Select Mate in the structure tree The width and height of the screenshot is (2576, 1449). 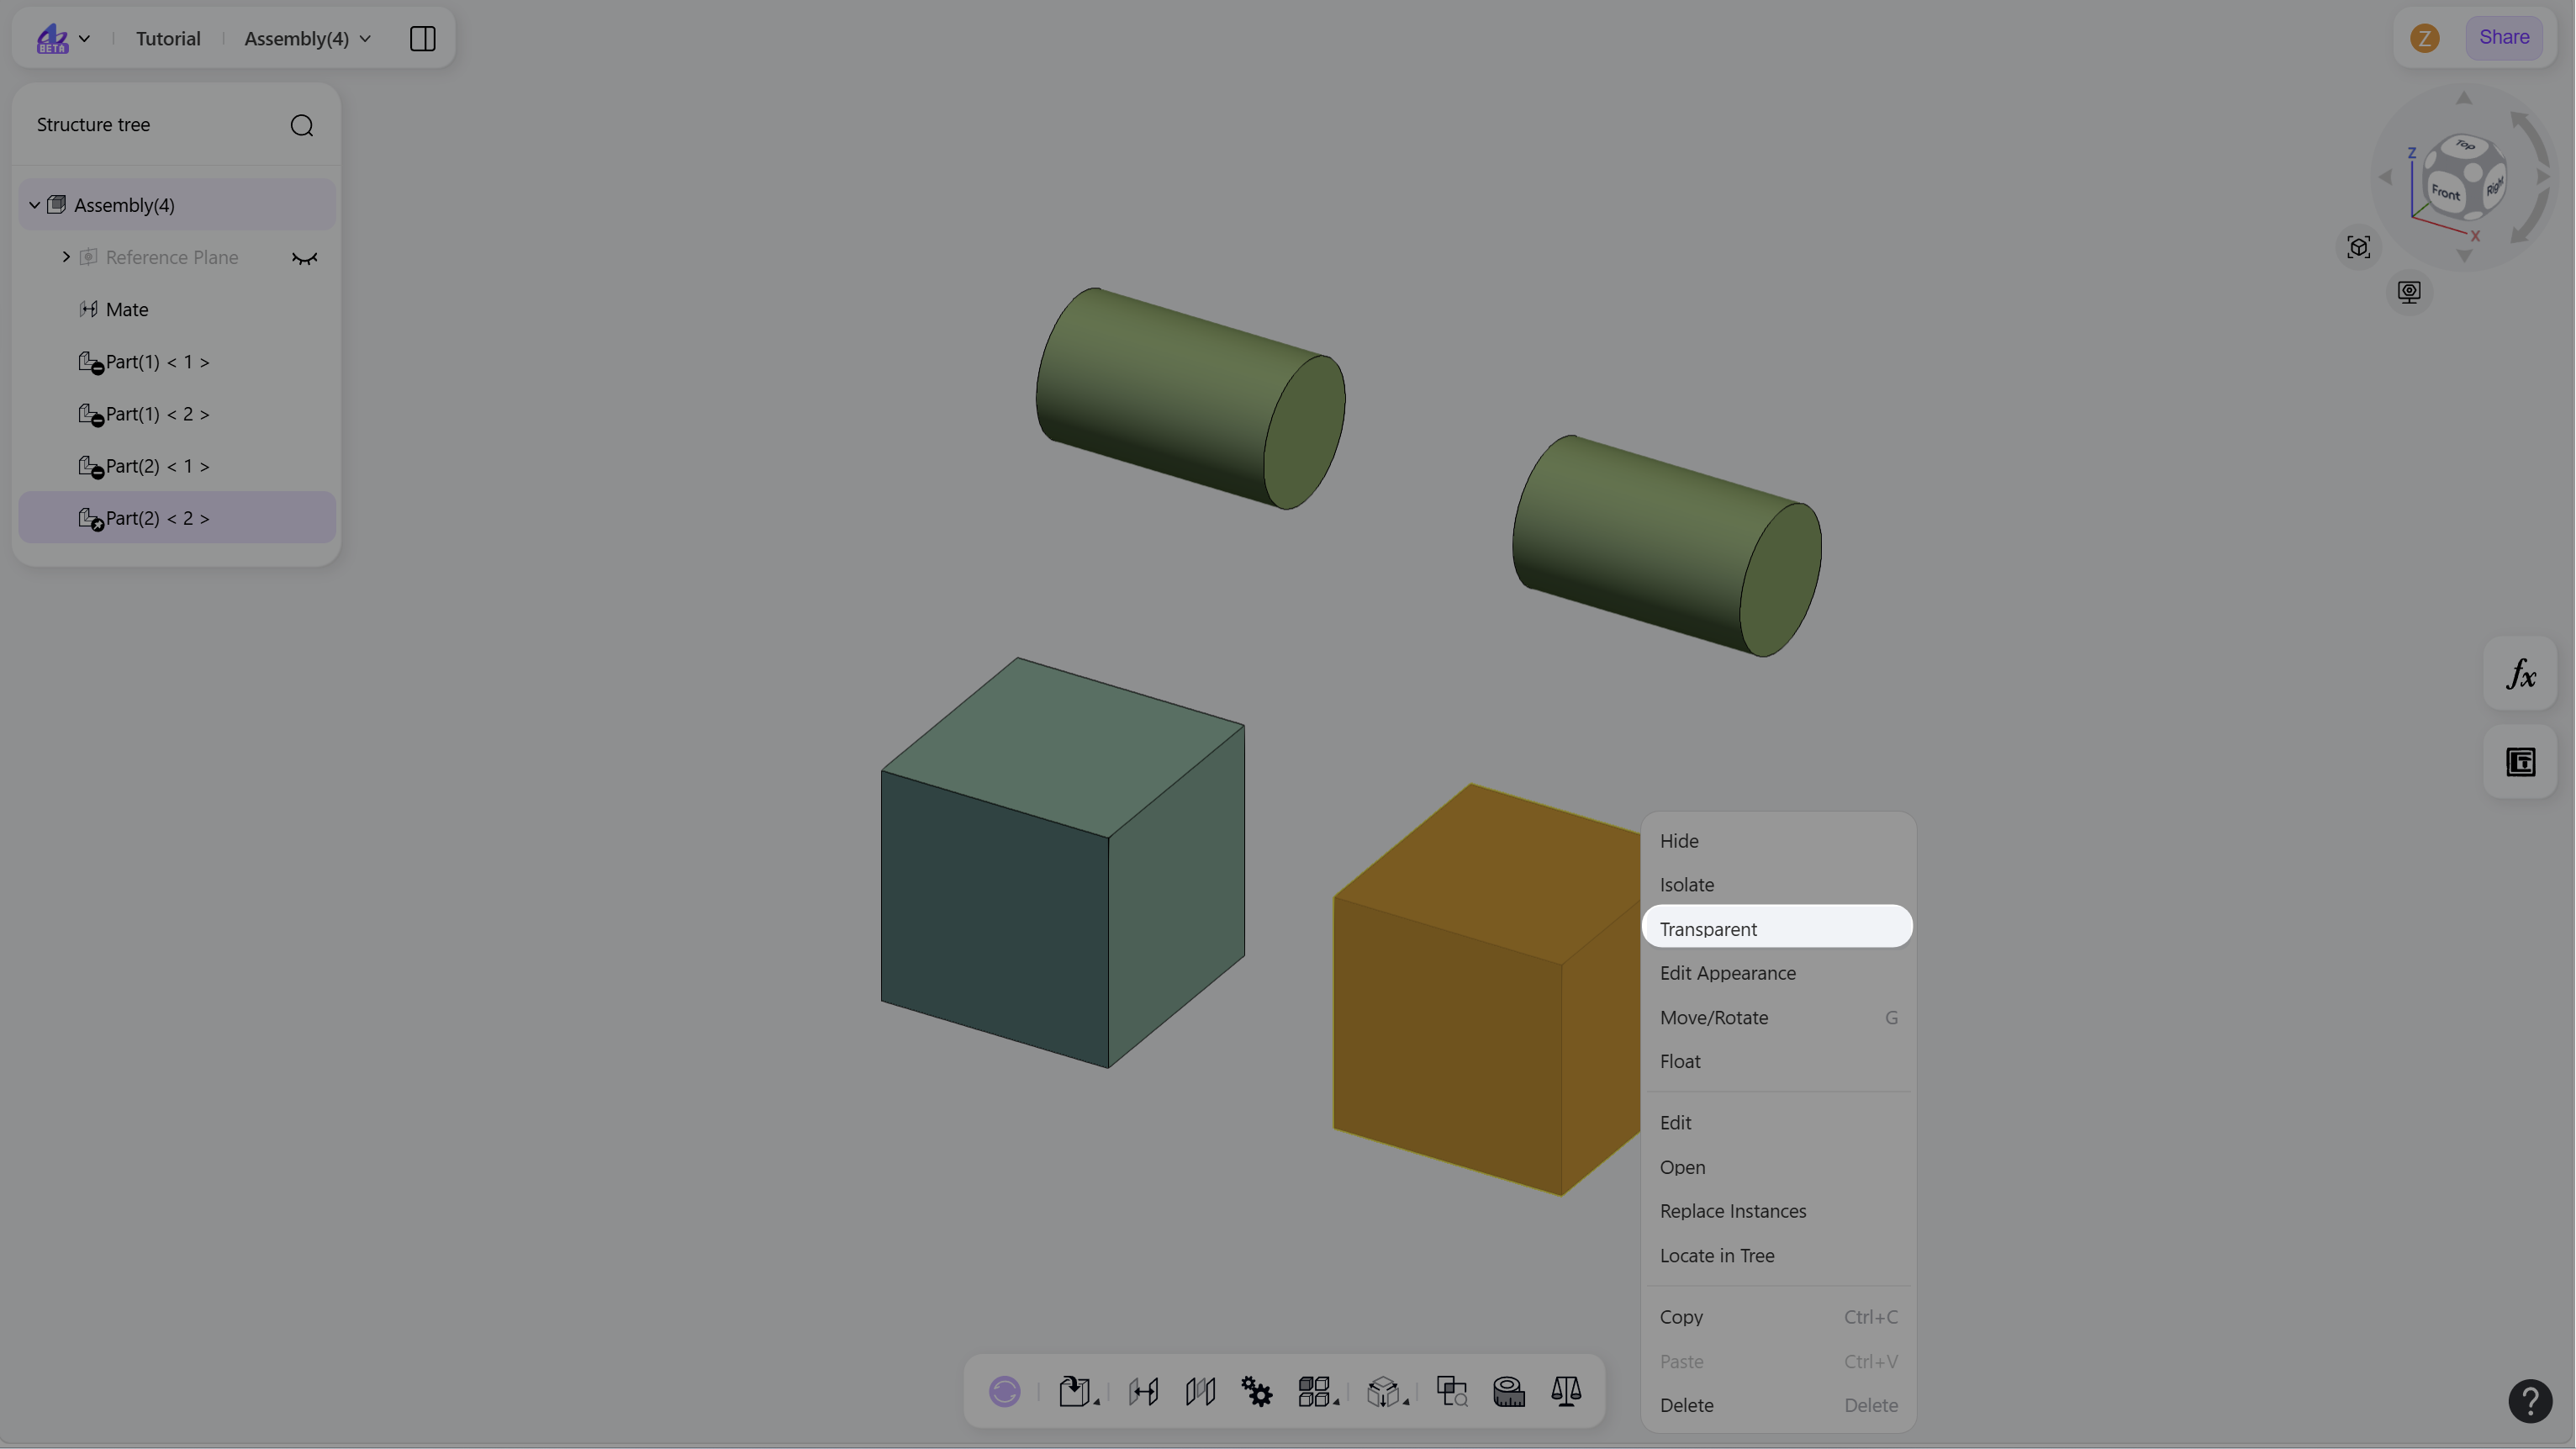177,309
